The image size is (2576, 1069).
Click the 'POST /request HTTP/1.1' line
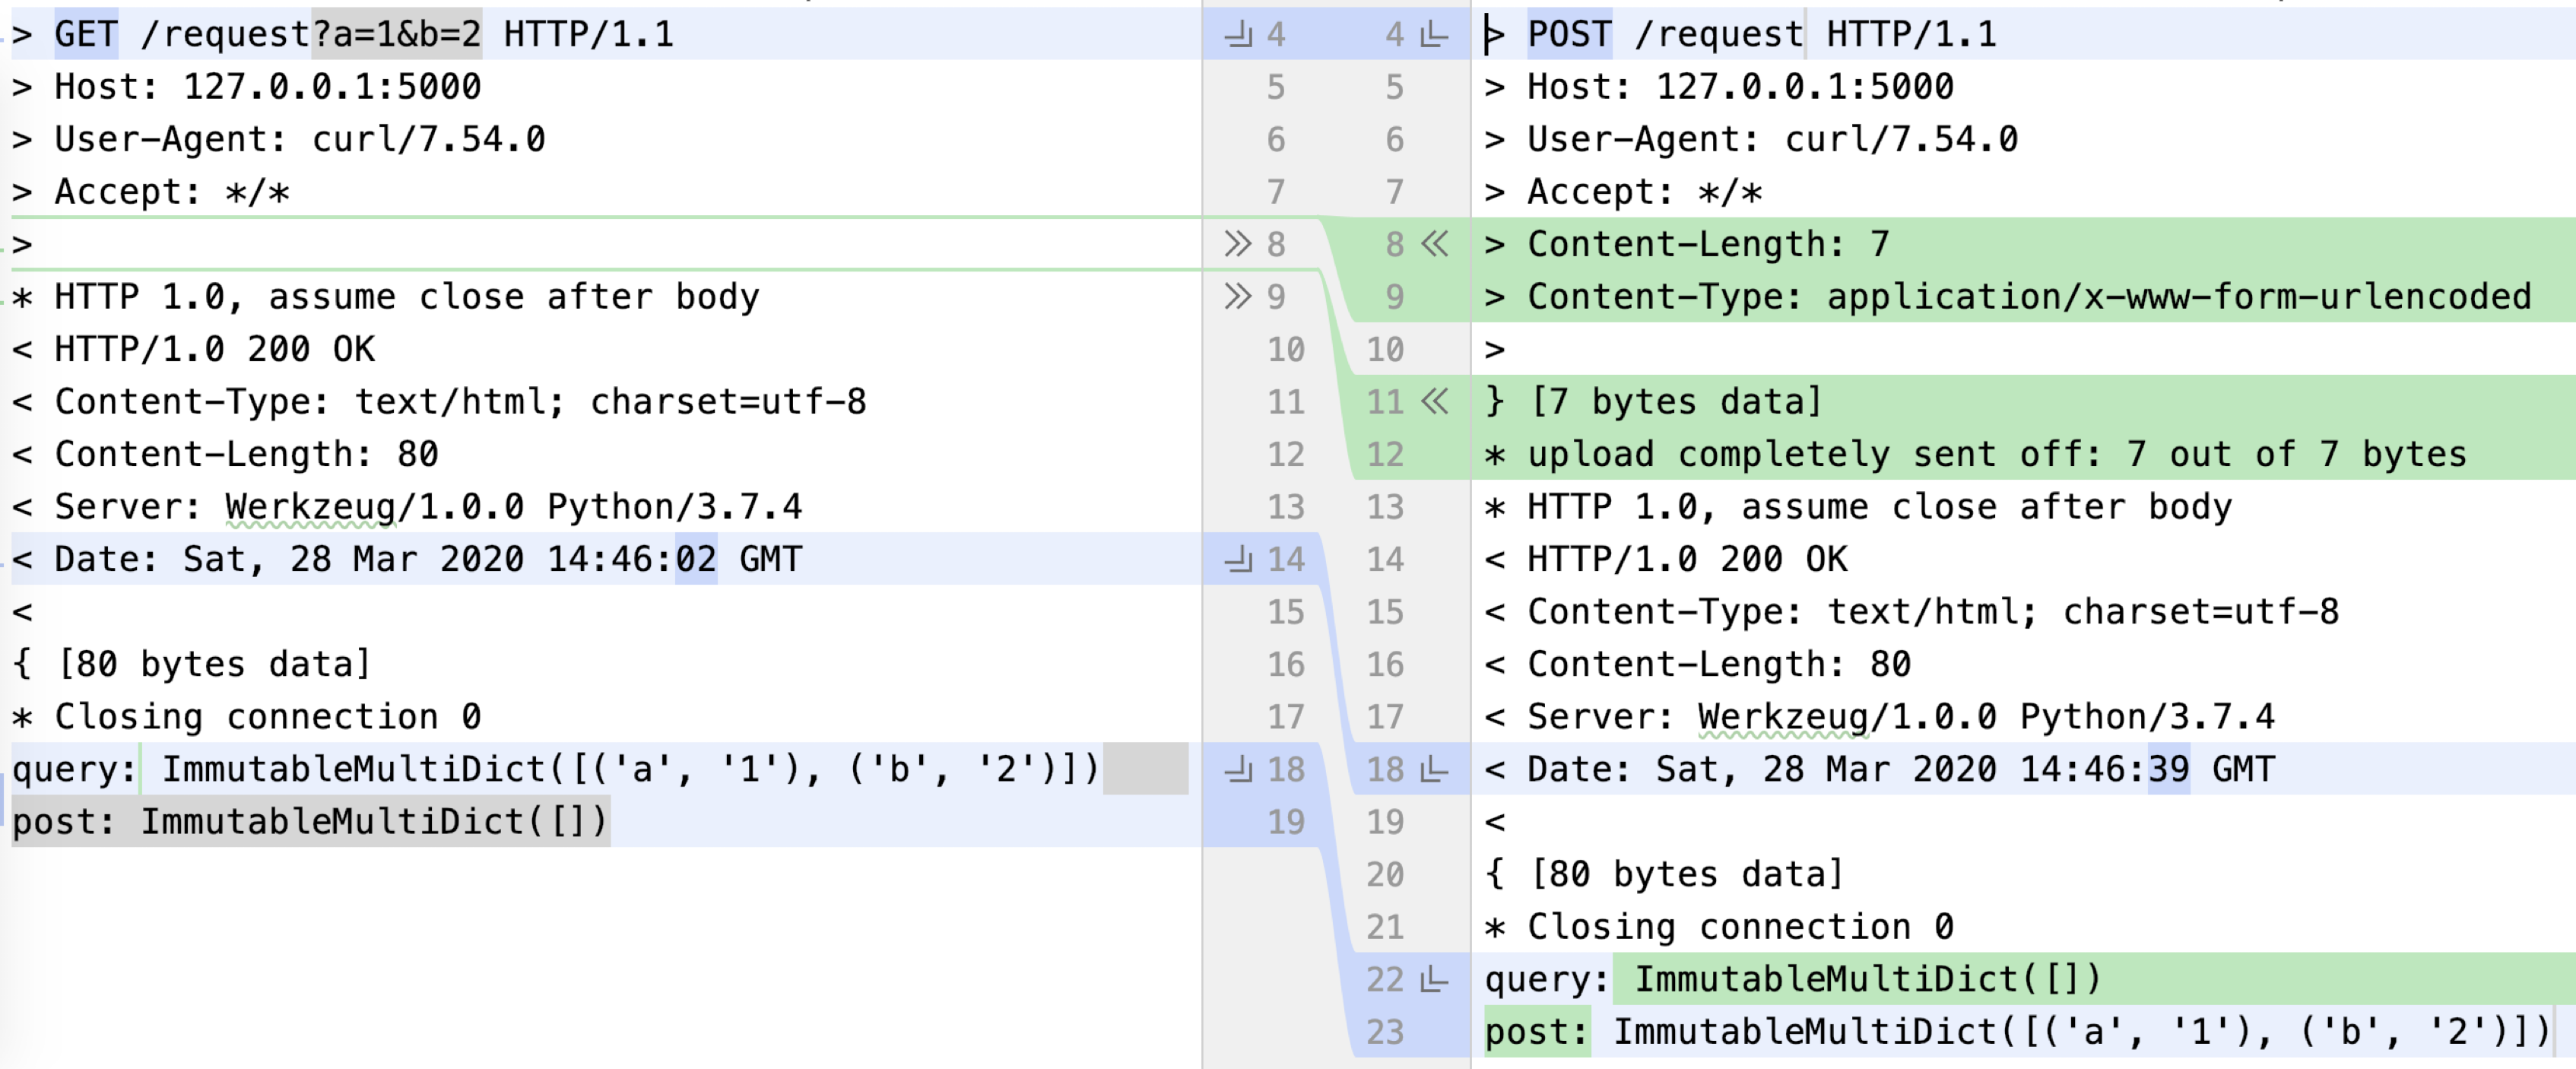(1741, 34)
